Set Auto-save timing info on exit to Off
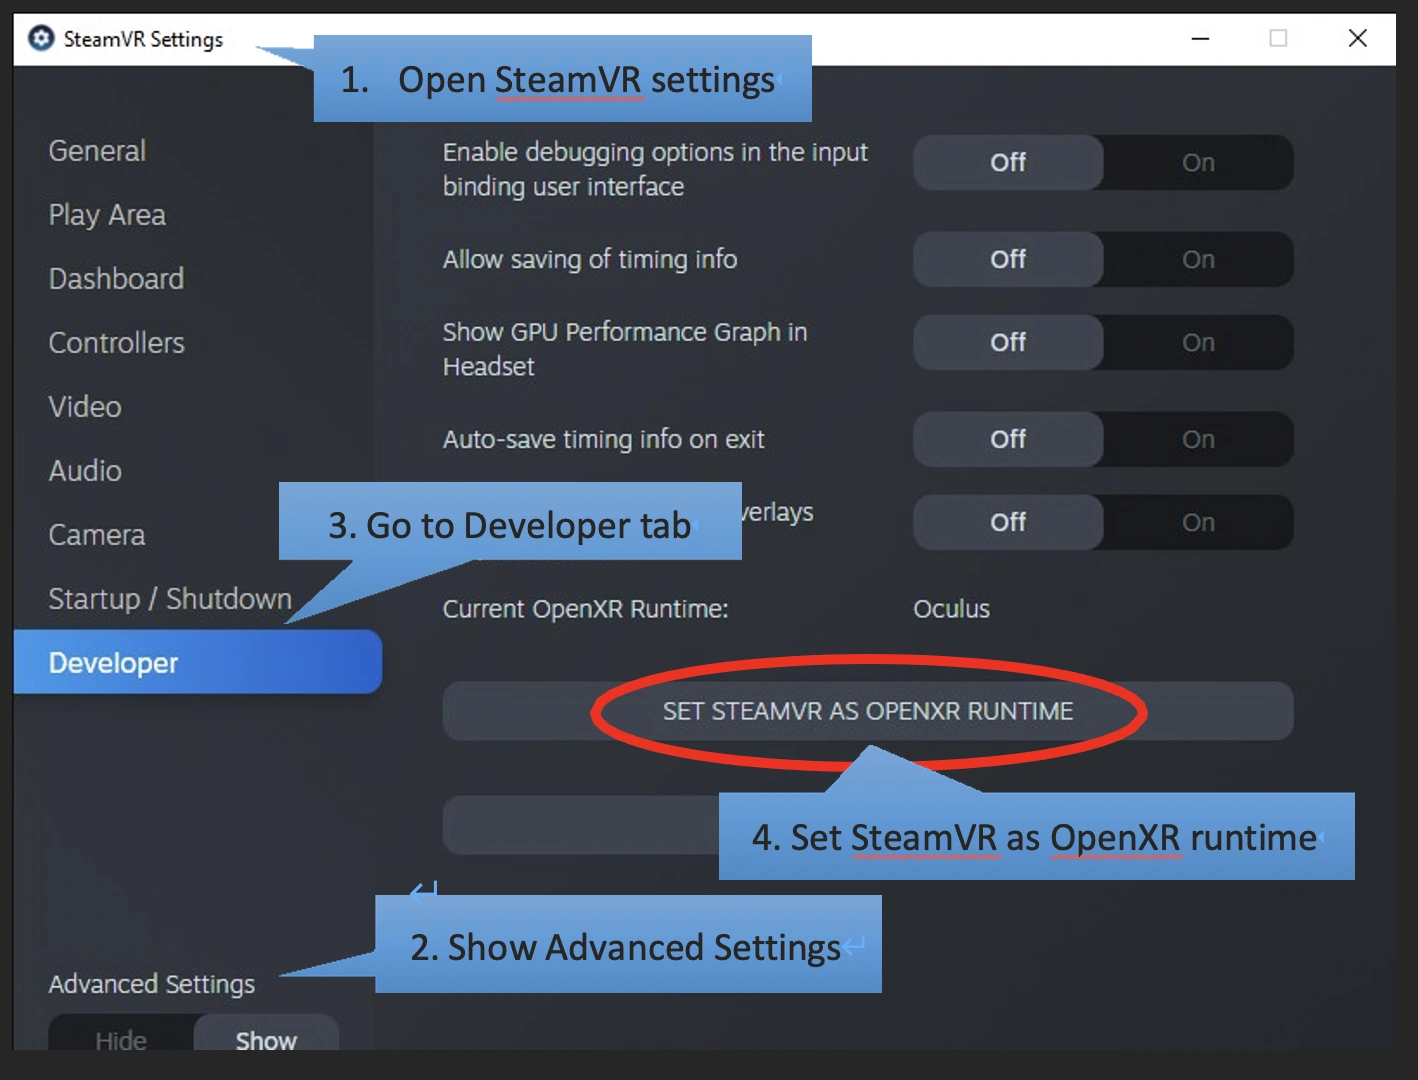Image resolution: width=1418 pixels, height=1080 pixels. click(x=1008, y=439)
